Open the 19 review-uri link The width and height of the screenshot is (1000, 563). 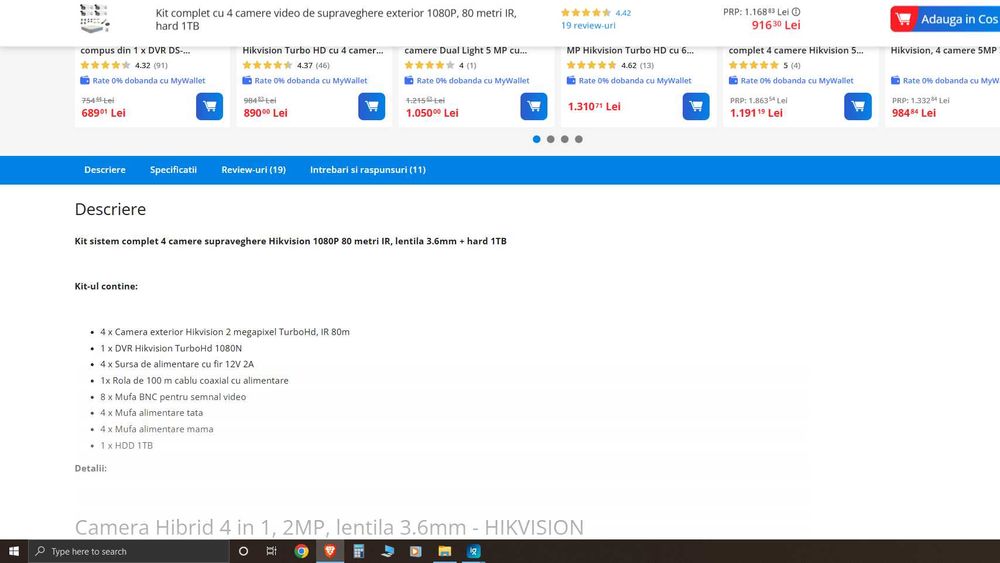(588, 26)
